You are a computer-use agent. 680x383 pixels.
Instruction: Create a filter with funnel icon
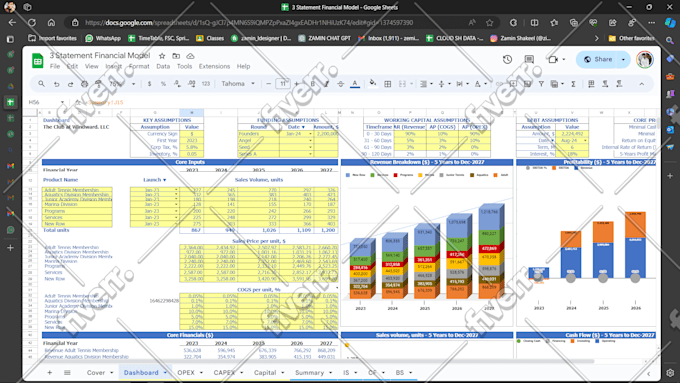coord(541,84)
